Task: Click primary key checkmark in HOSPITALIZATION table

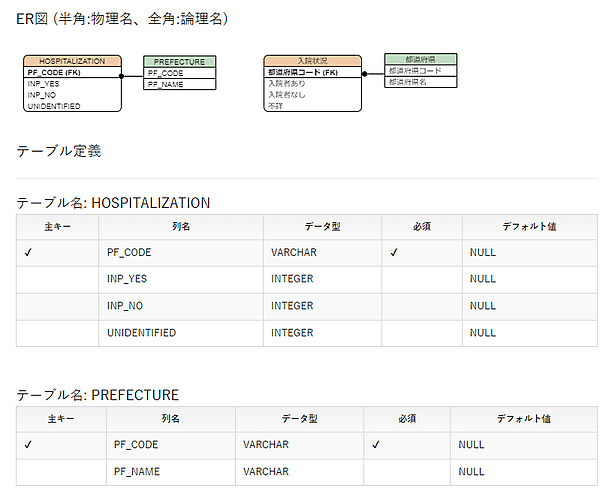Action: click(29, 253)
